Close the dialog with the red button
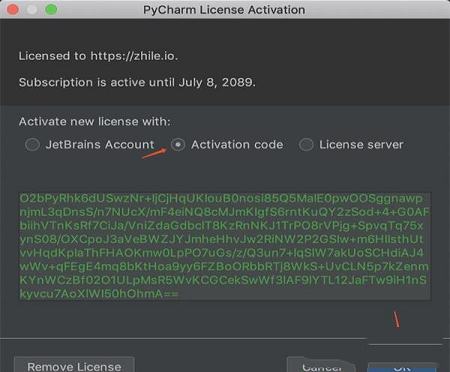 13,9
